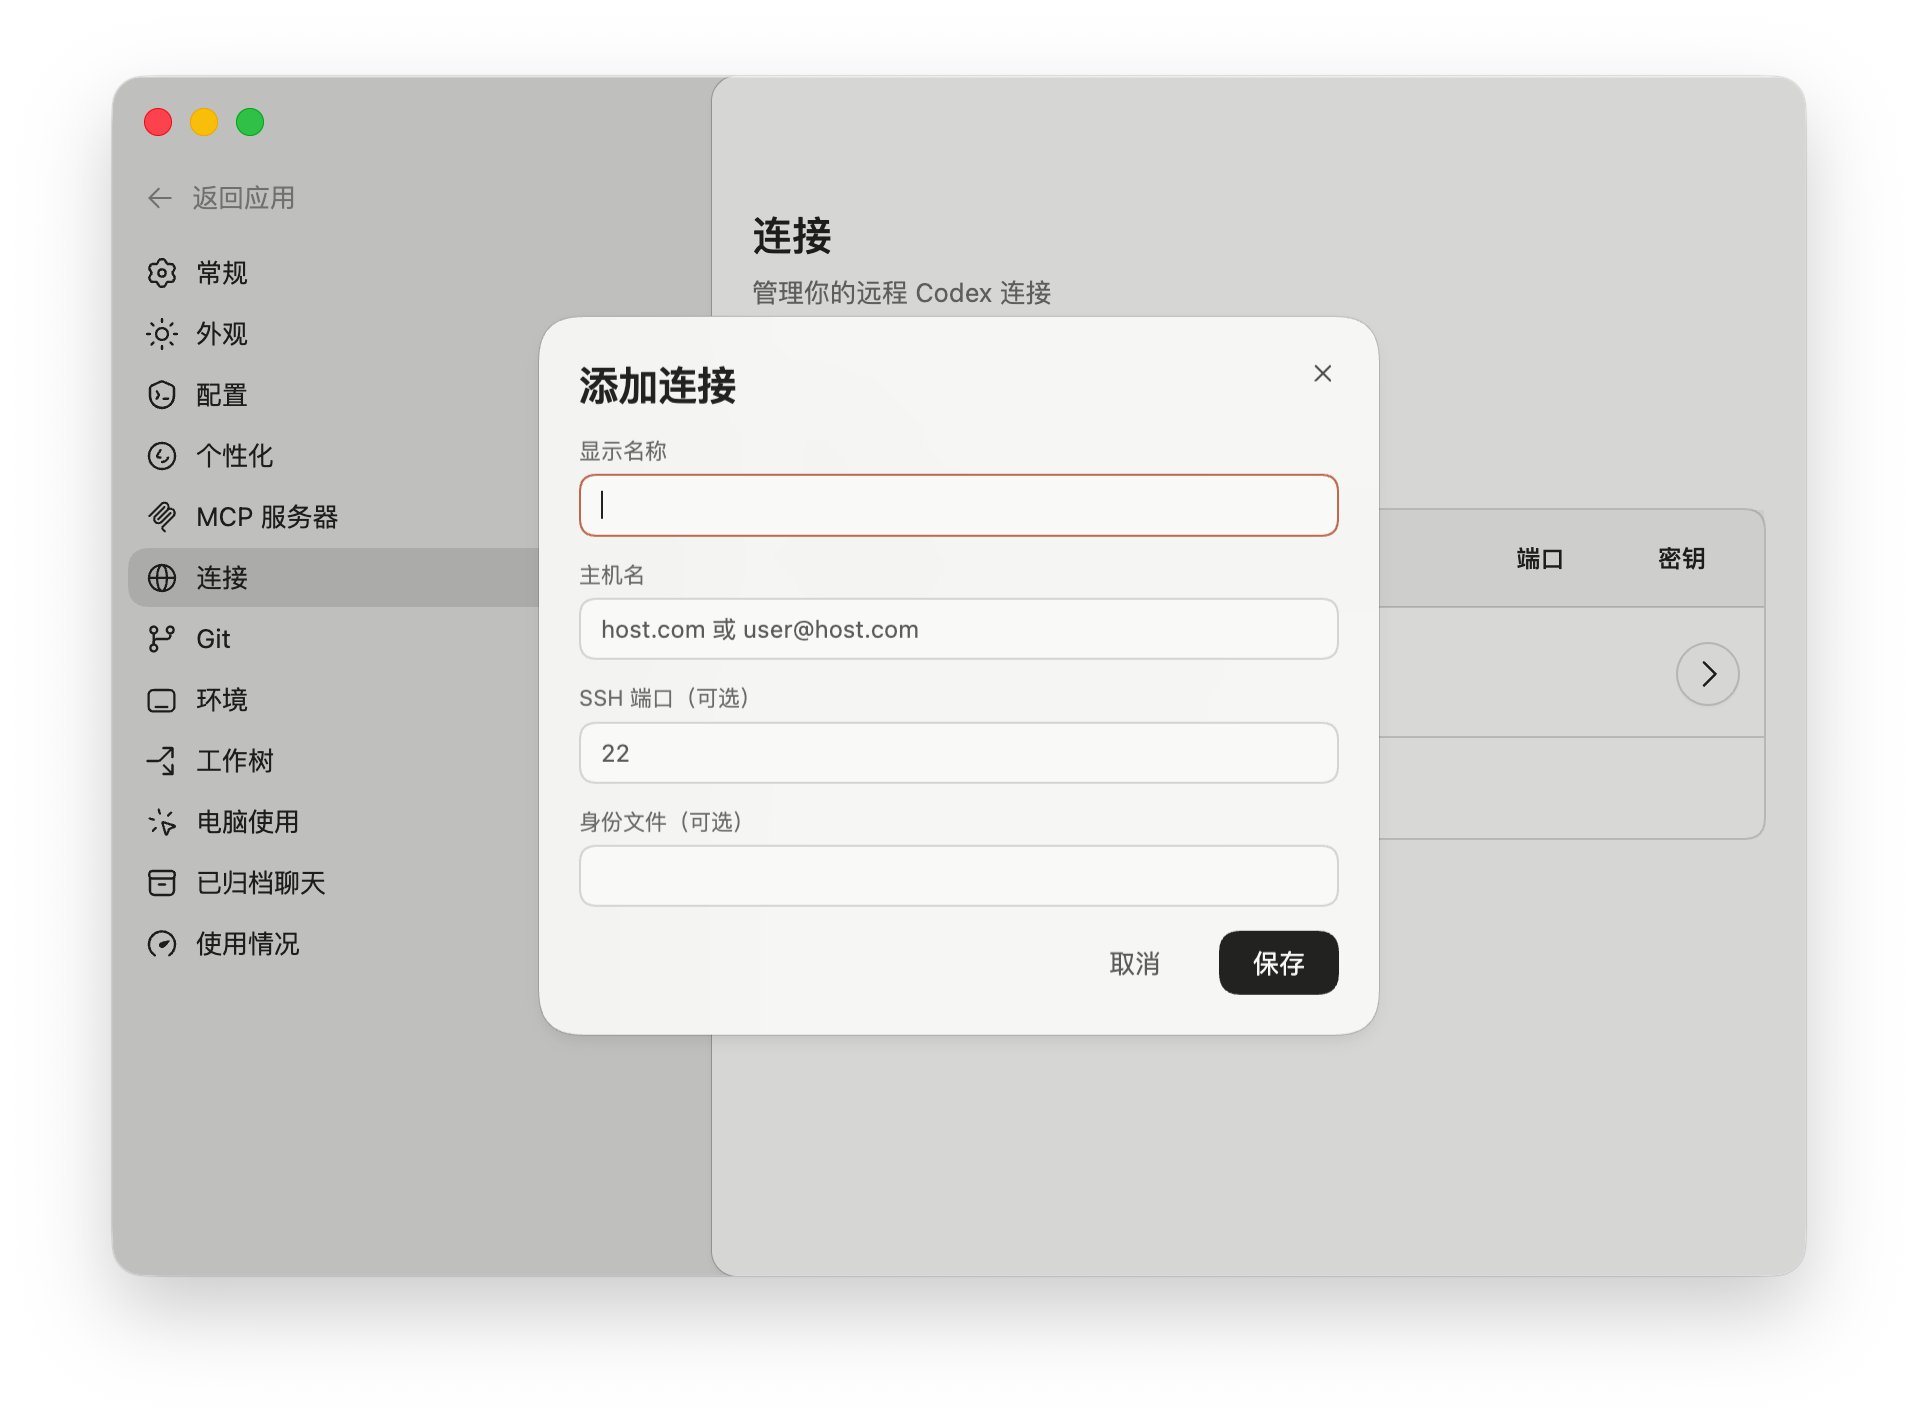Click the MCP 服务器 icon
The image size is (1918, 1424).
161,517
